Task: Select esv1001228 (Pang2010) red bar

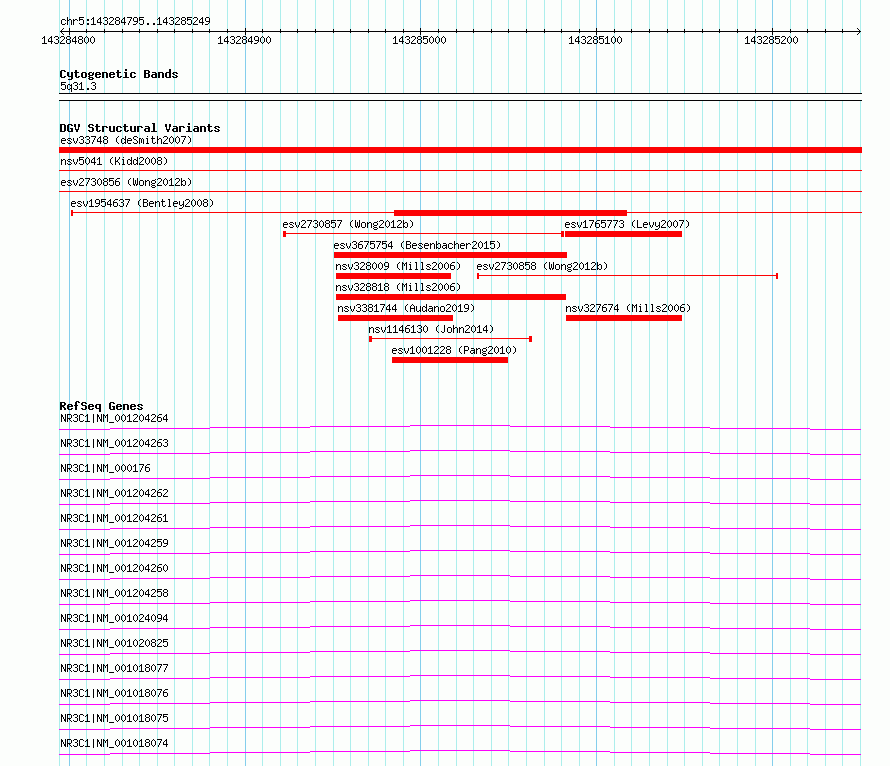Action: (x=450, y=360)
